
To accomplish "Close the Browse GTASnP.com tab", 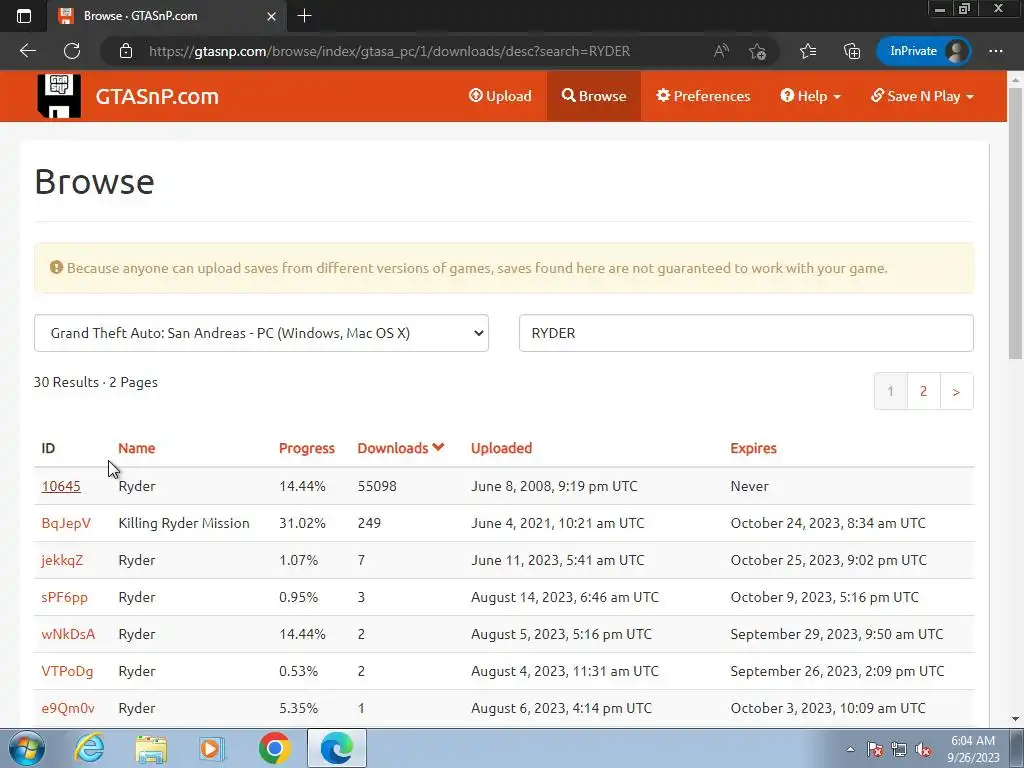I will pos(271,16).
